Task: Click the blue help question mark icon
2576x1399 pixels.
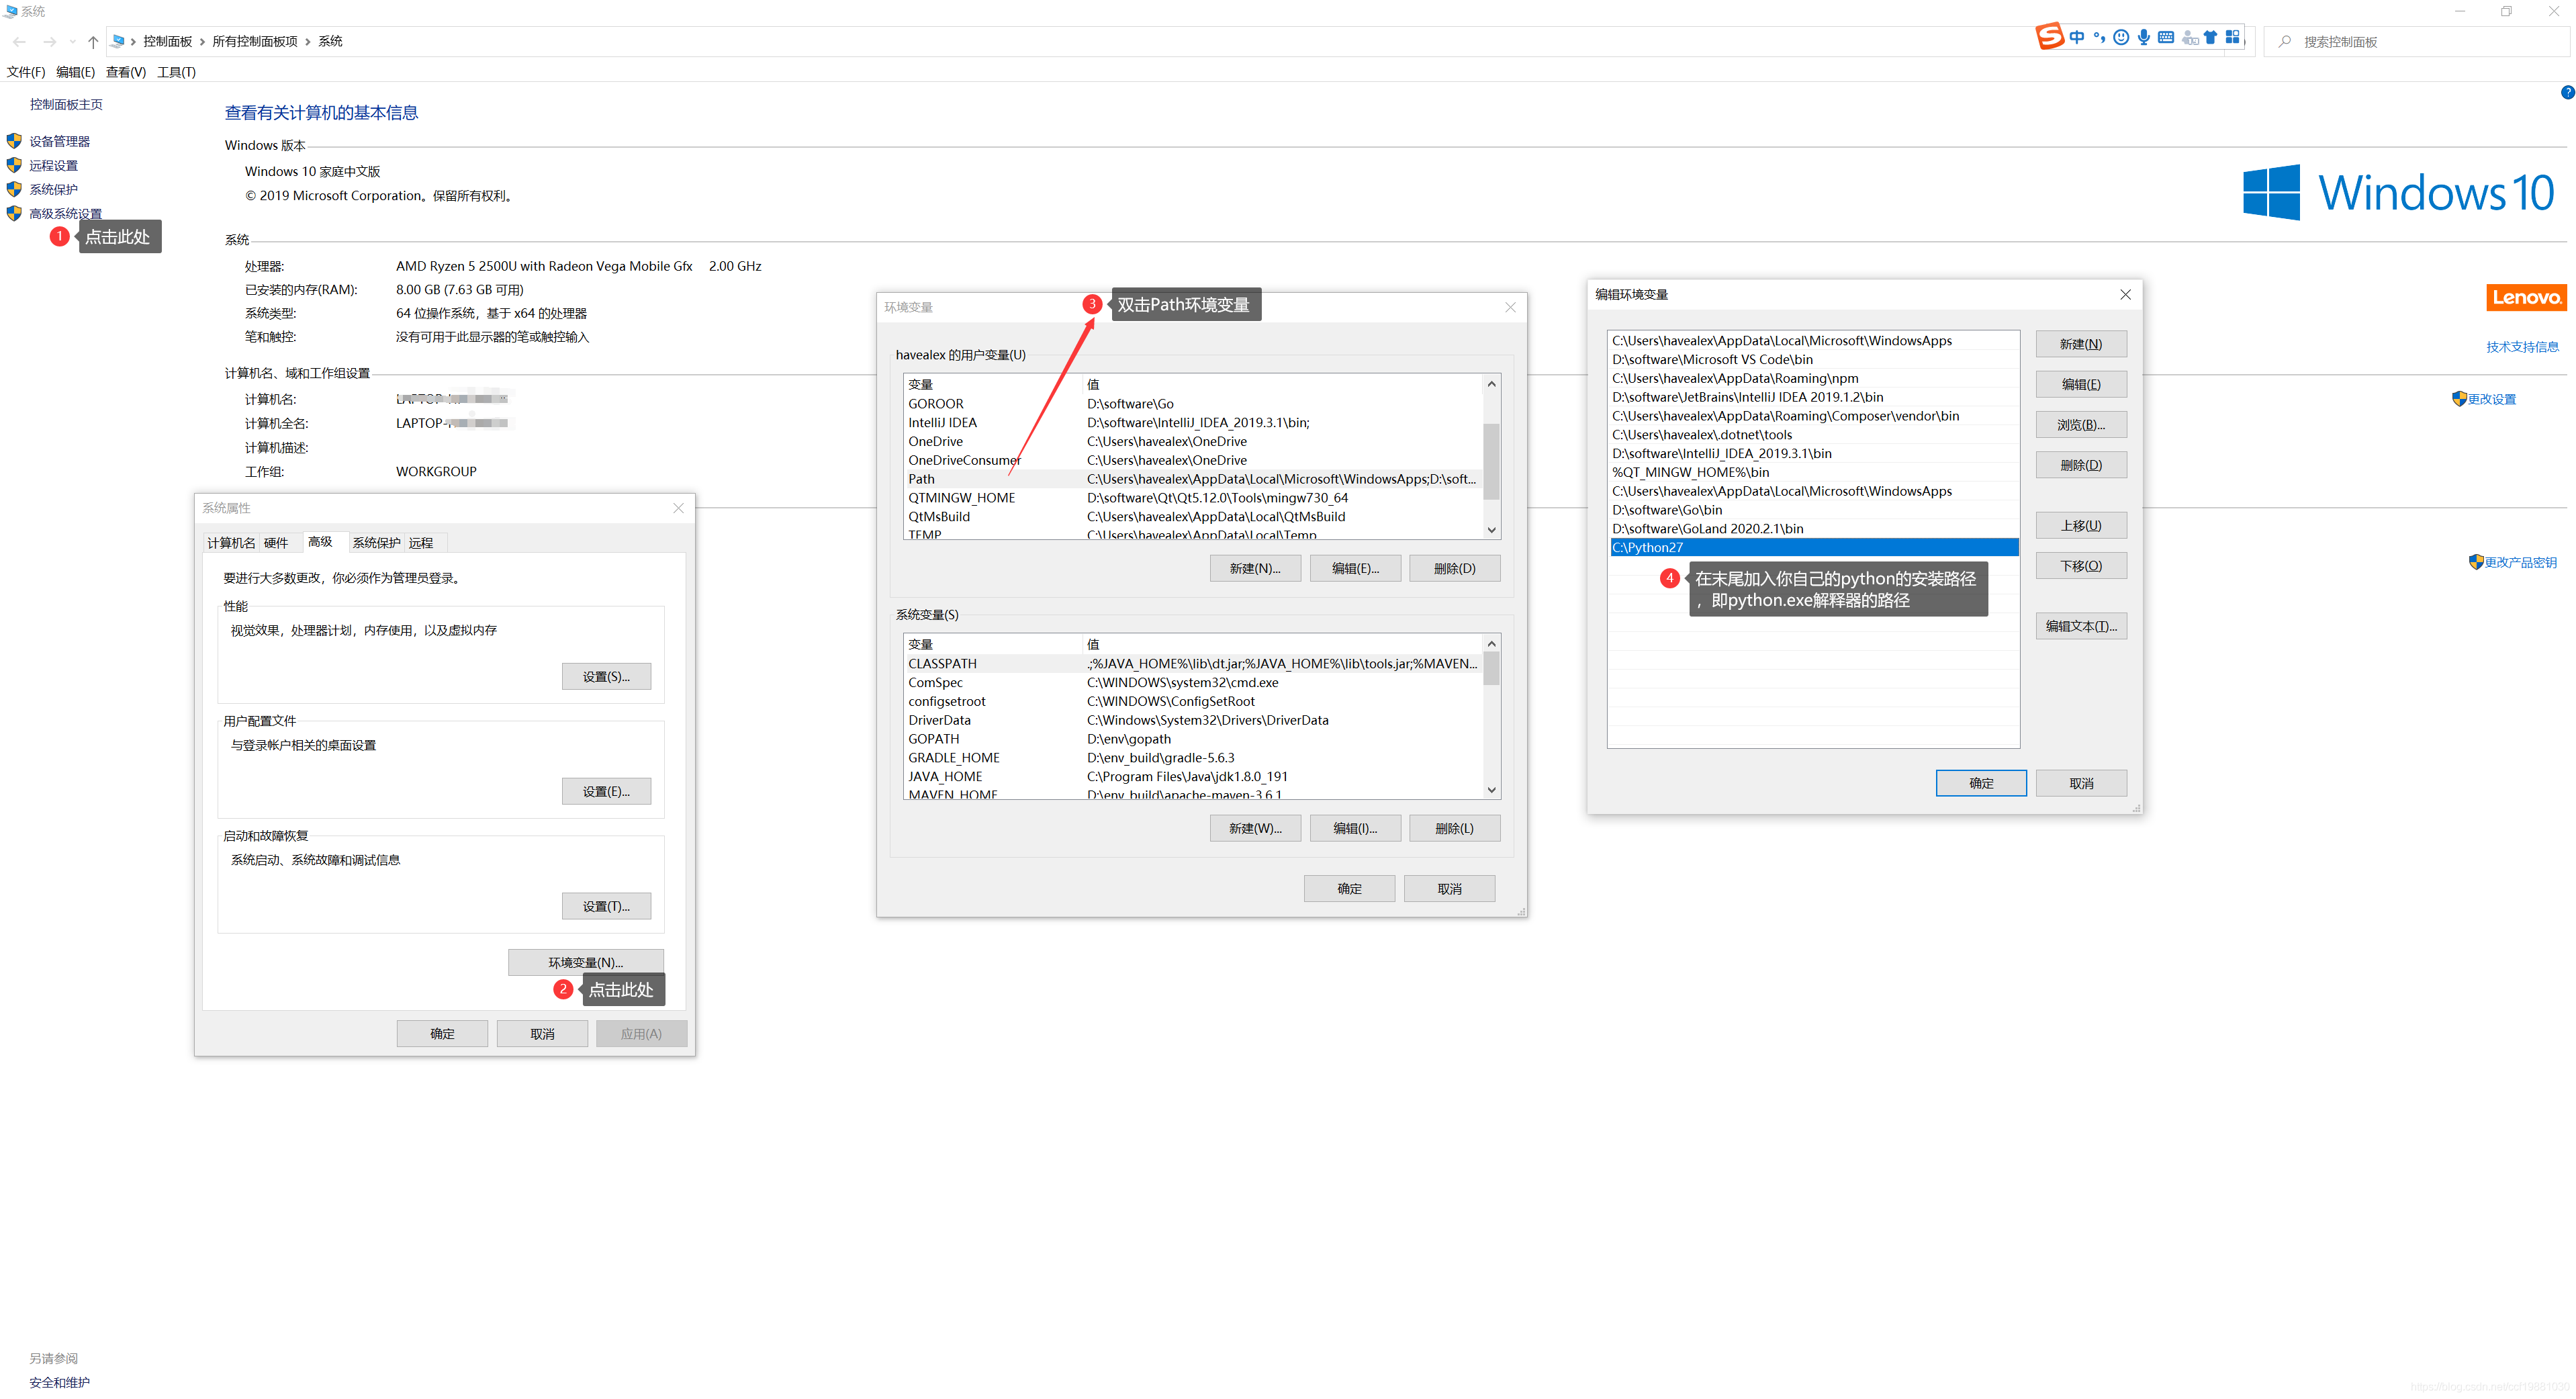Action: [2567, 93]
